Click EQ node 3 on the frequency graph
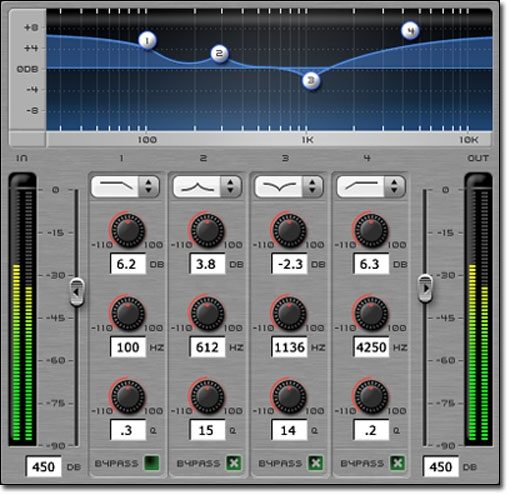The height and width of the screenshot is (495, 510). (311, 80)
